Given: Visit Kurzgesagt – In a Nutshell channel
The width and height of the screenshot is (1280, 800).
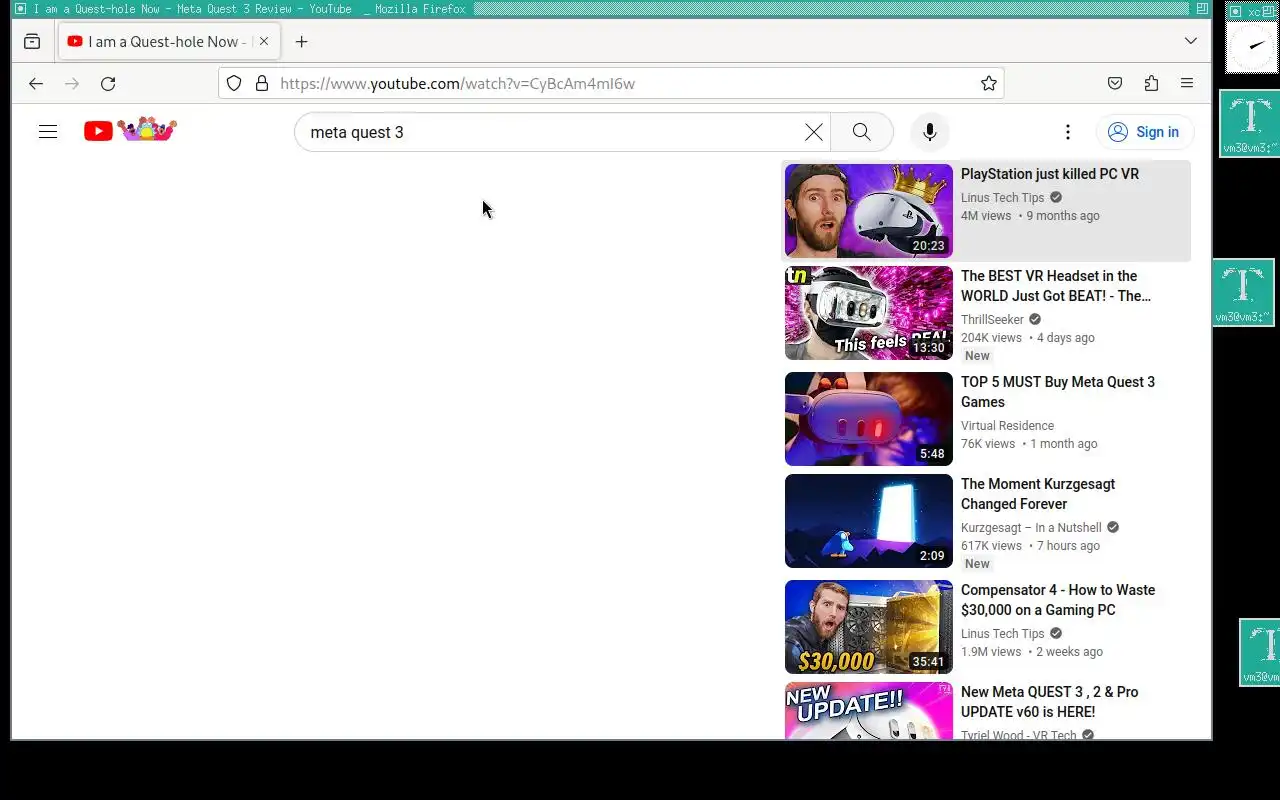Looking at the screenshot, I should pos(1031,528).
